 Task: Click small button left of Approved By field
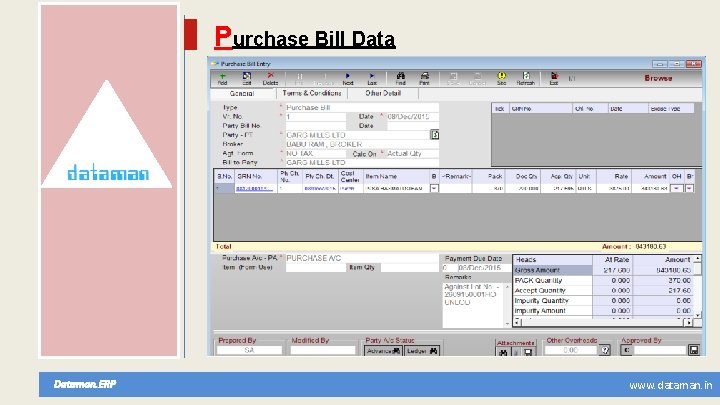[626, 350]
